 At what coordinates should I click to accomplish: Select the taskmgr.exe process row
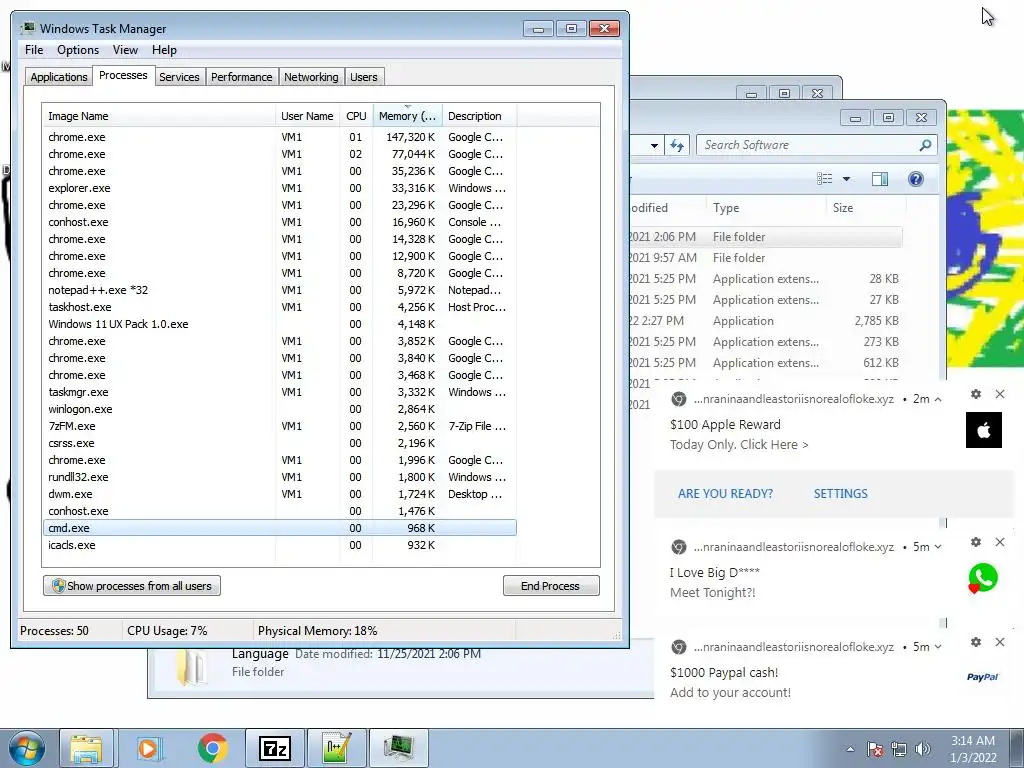point(280,392)
